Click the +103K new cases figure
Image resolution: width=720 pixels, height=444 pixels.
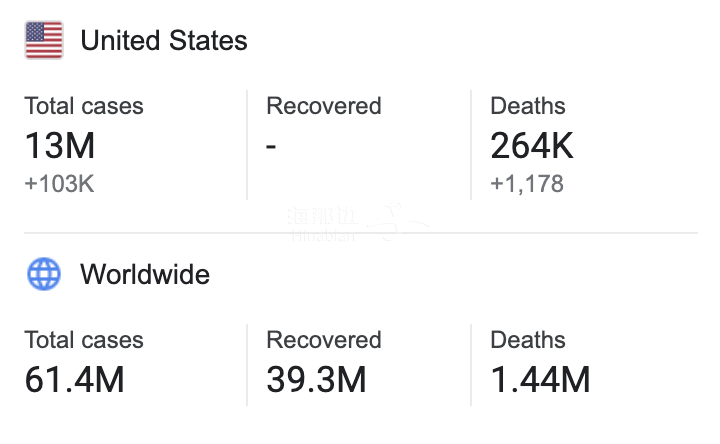[59, 183]
